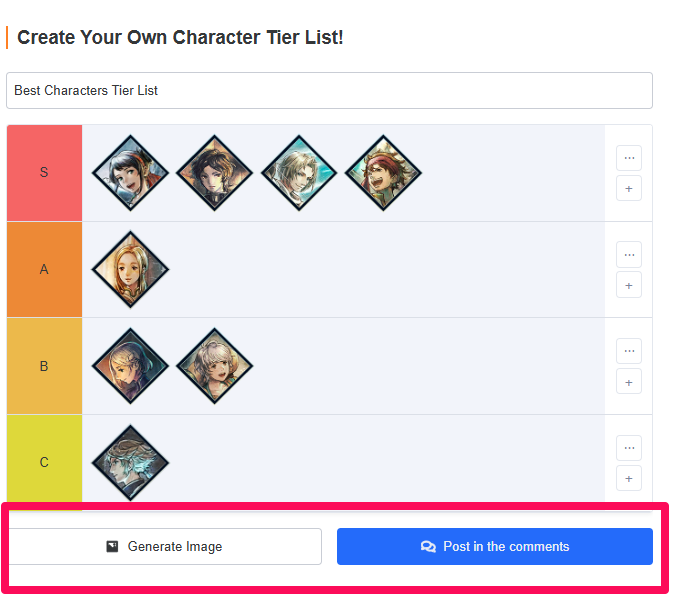Click the character portrait in A tier
This screenshot has height=607, width=673.
130,269
